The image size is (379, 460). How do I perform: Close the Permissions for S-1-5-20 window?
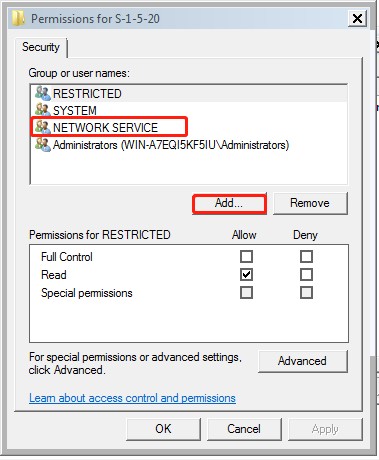click(x=357, y=18)
